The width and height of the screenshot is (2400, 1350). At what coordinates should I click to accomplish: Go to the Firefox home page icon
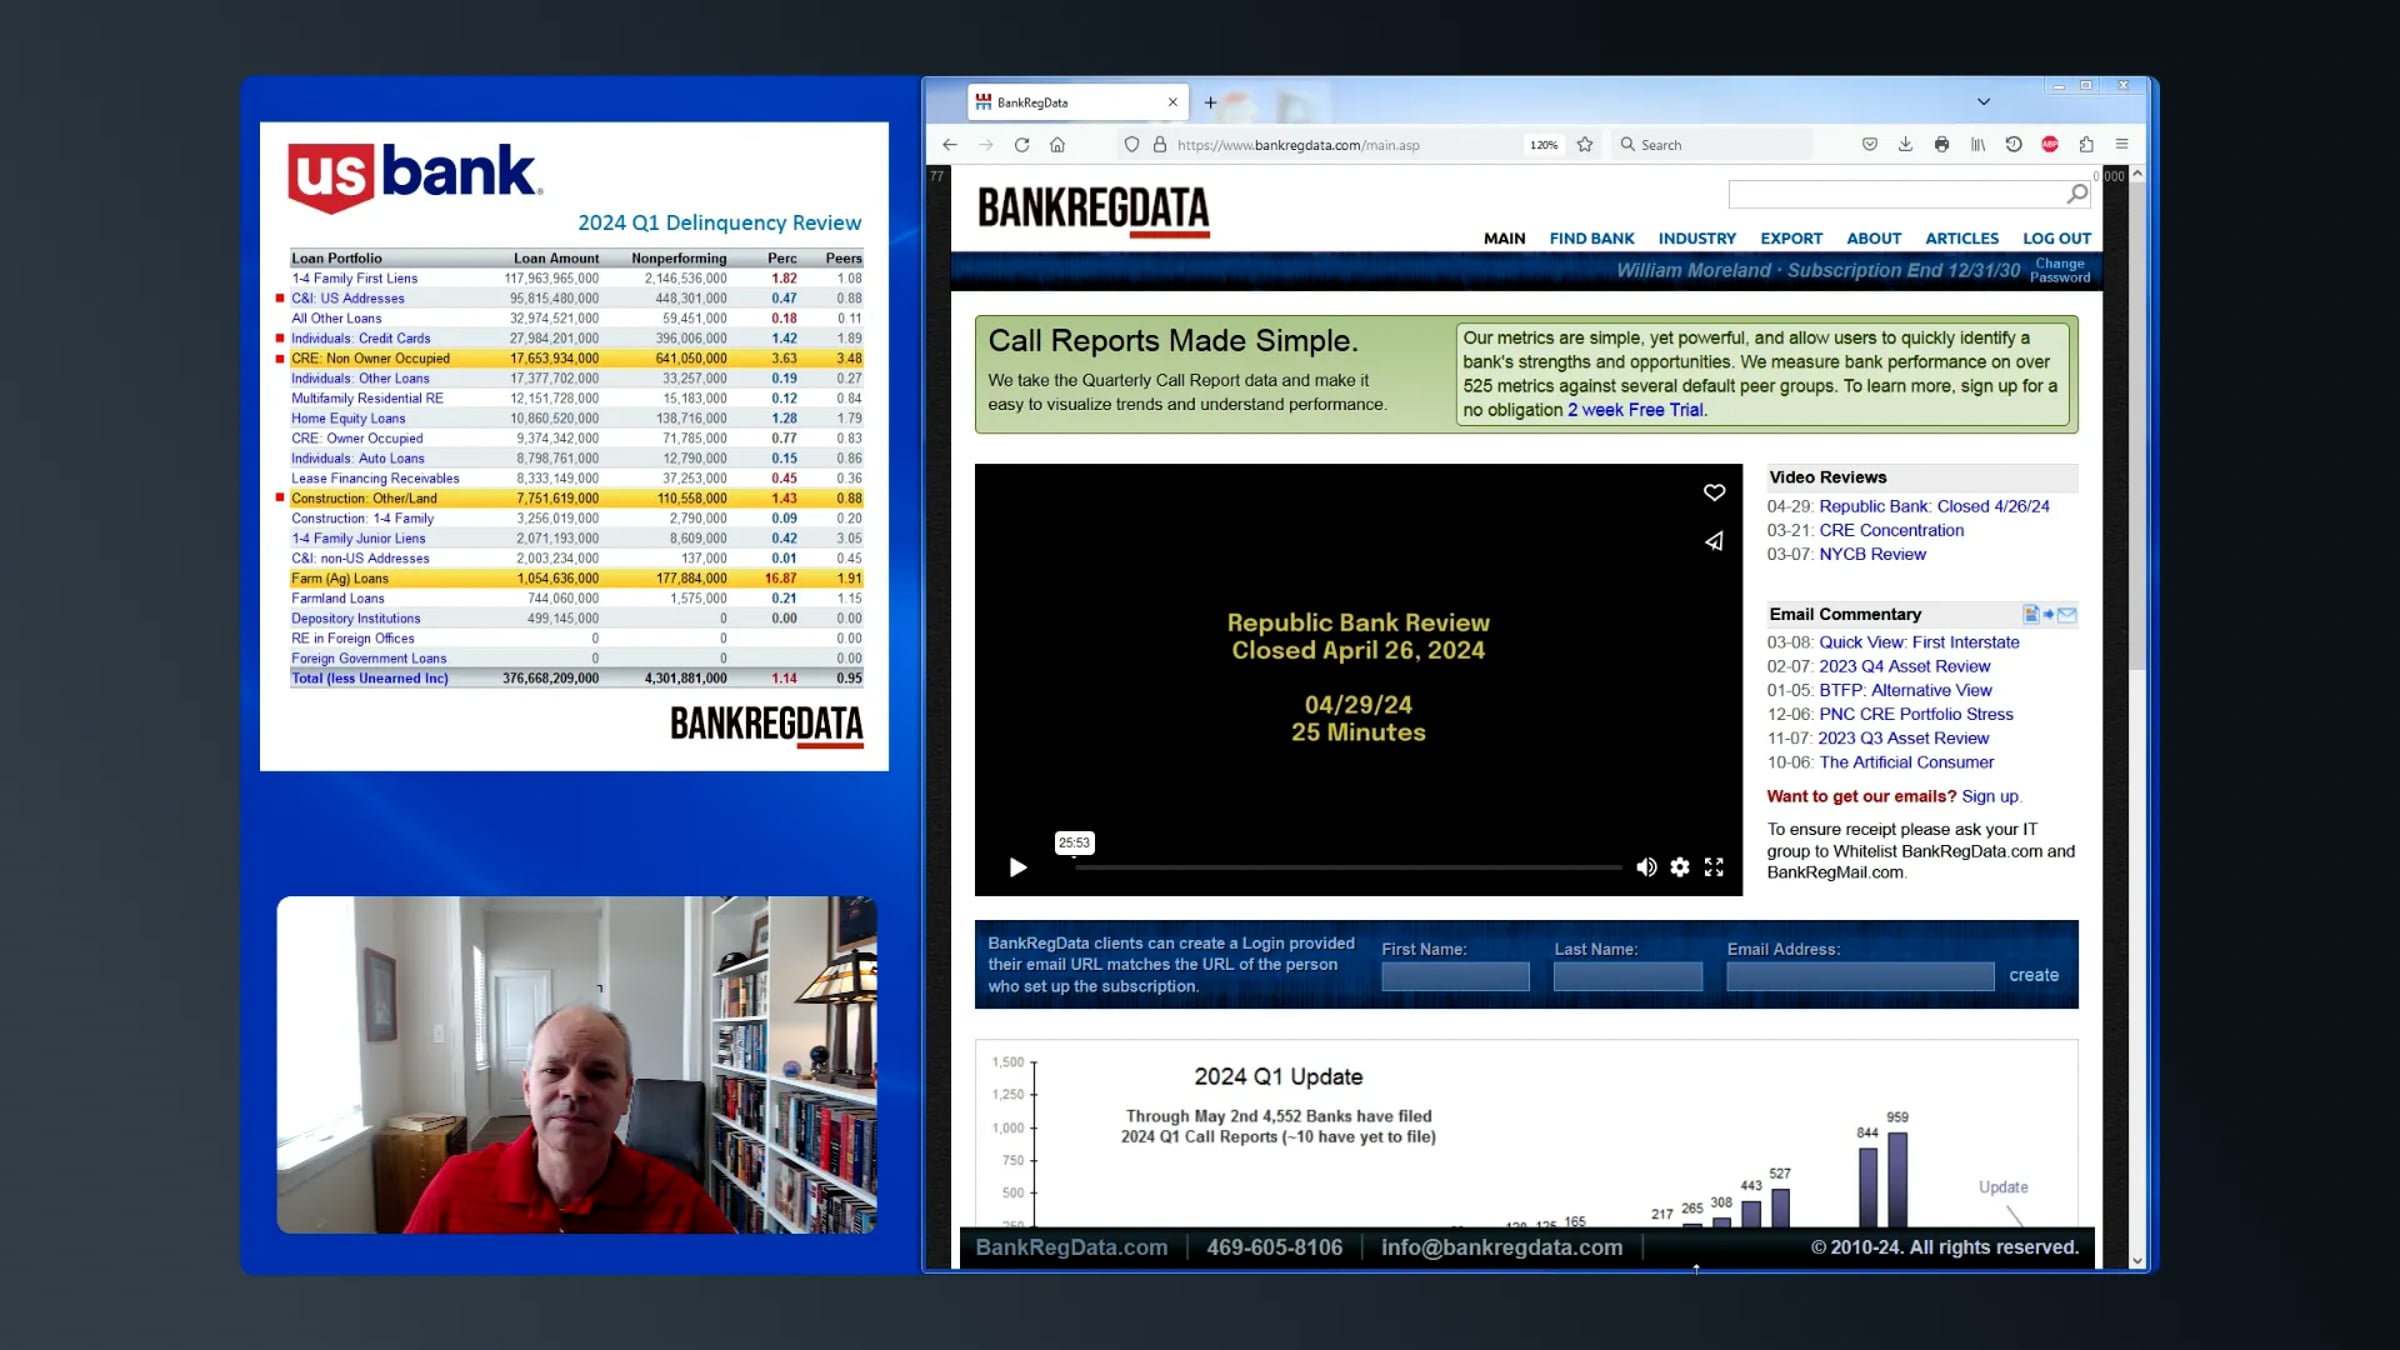click(x=1057, y=145)
